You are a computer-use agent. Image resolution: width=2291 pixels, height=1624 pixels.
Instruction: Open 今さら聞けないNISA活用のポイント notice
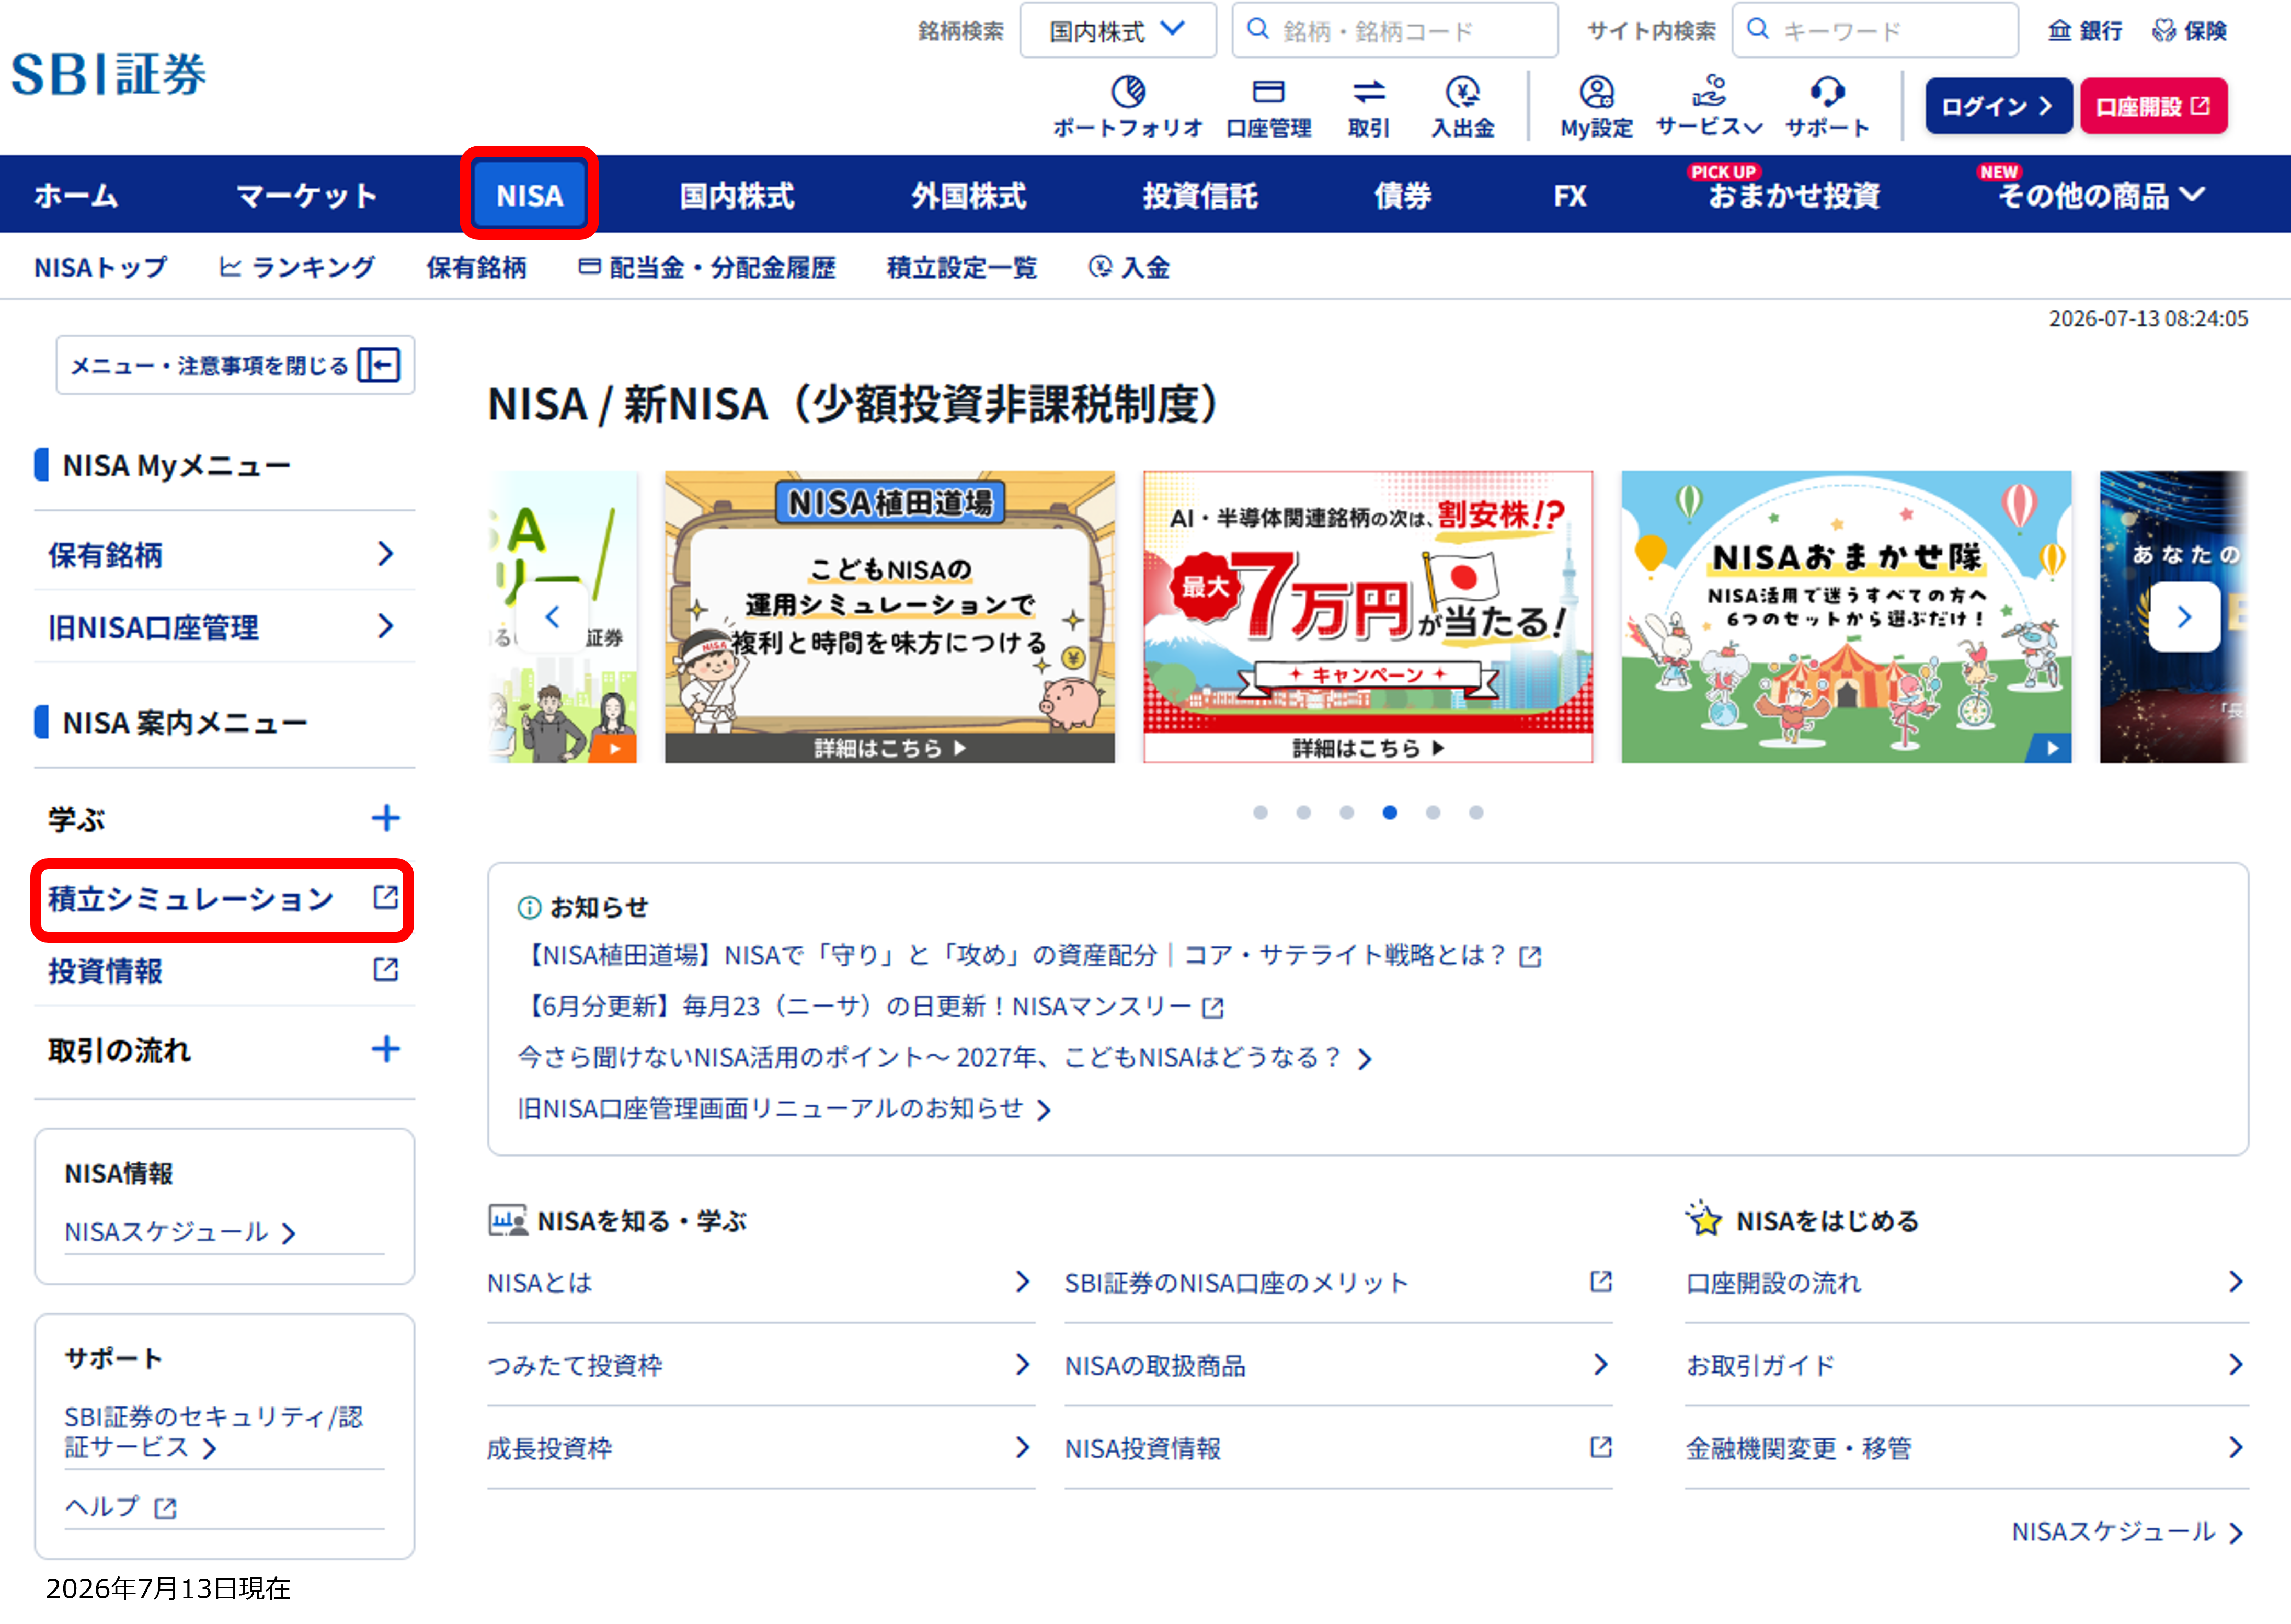click(x=944, y=1057)
